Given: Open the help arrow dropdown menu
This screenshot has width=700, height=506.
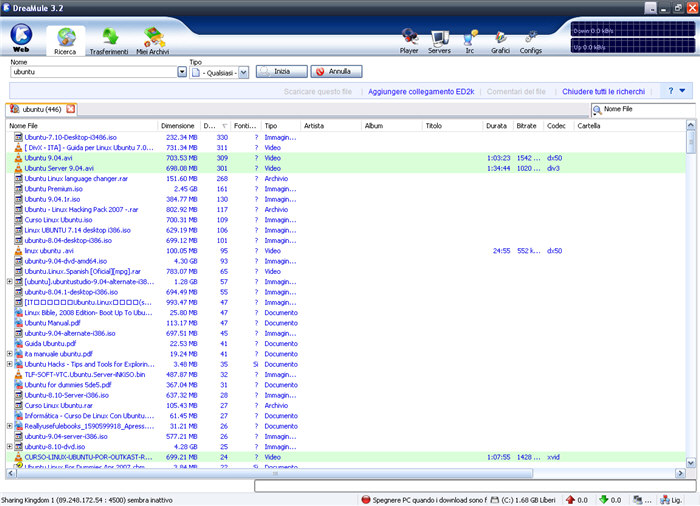Looking at the screenshot, I should (x=682, y=91).
